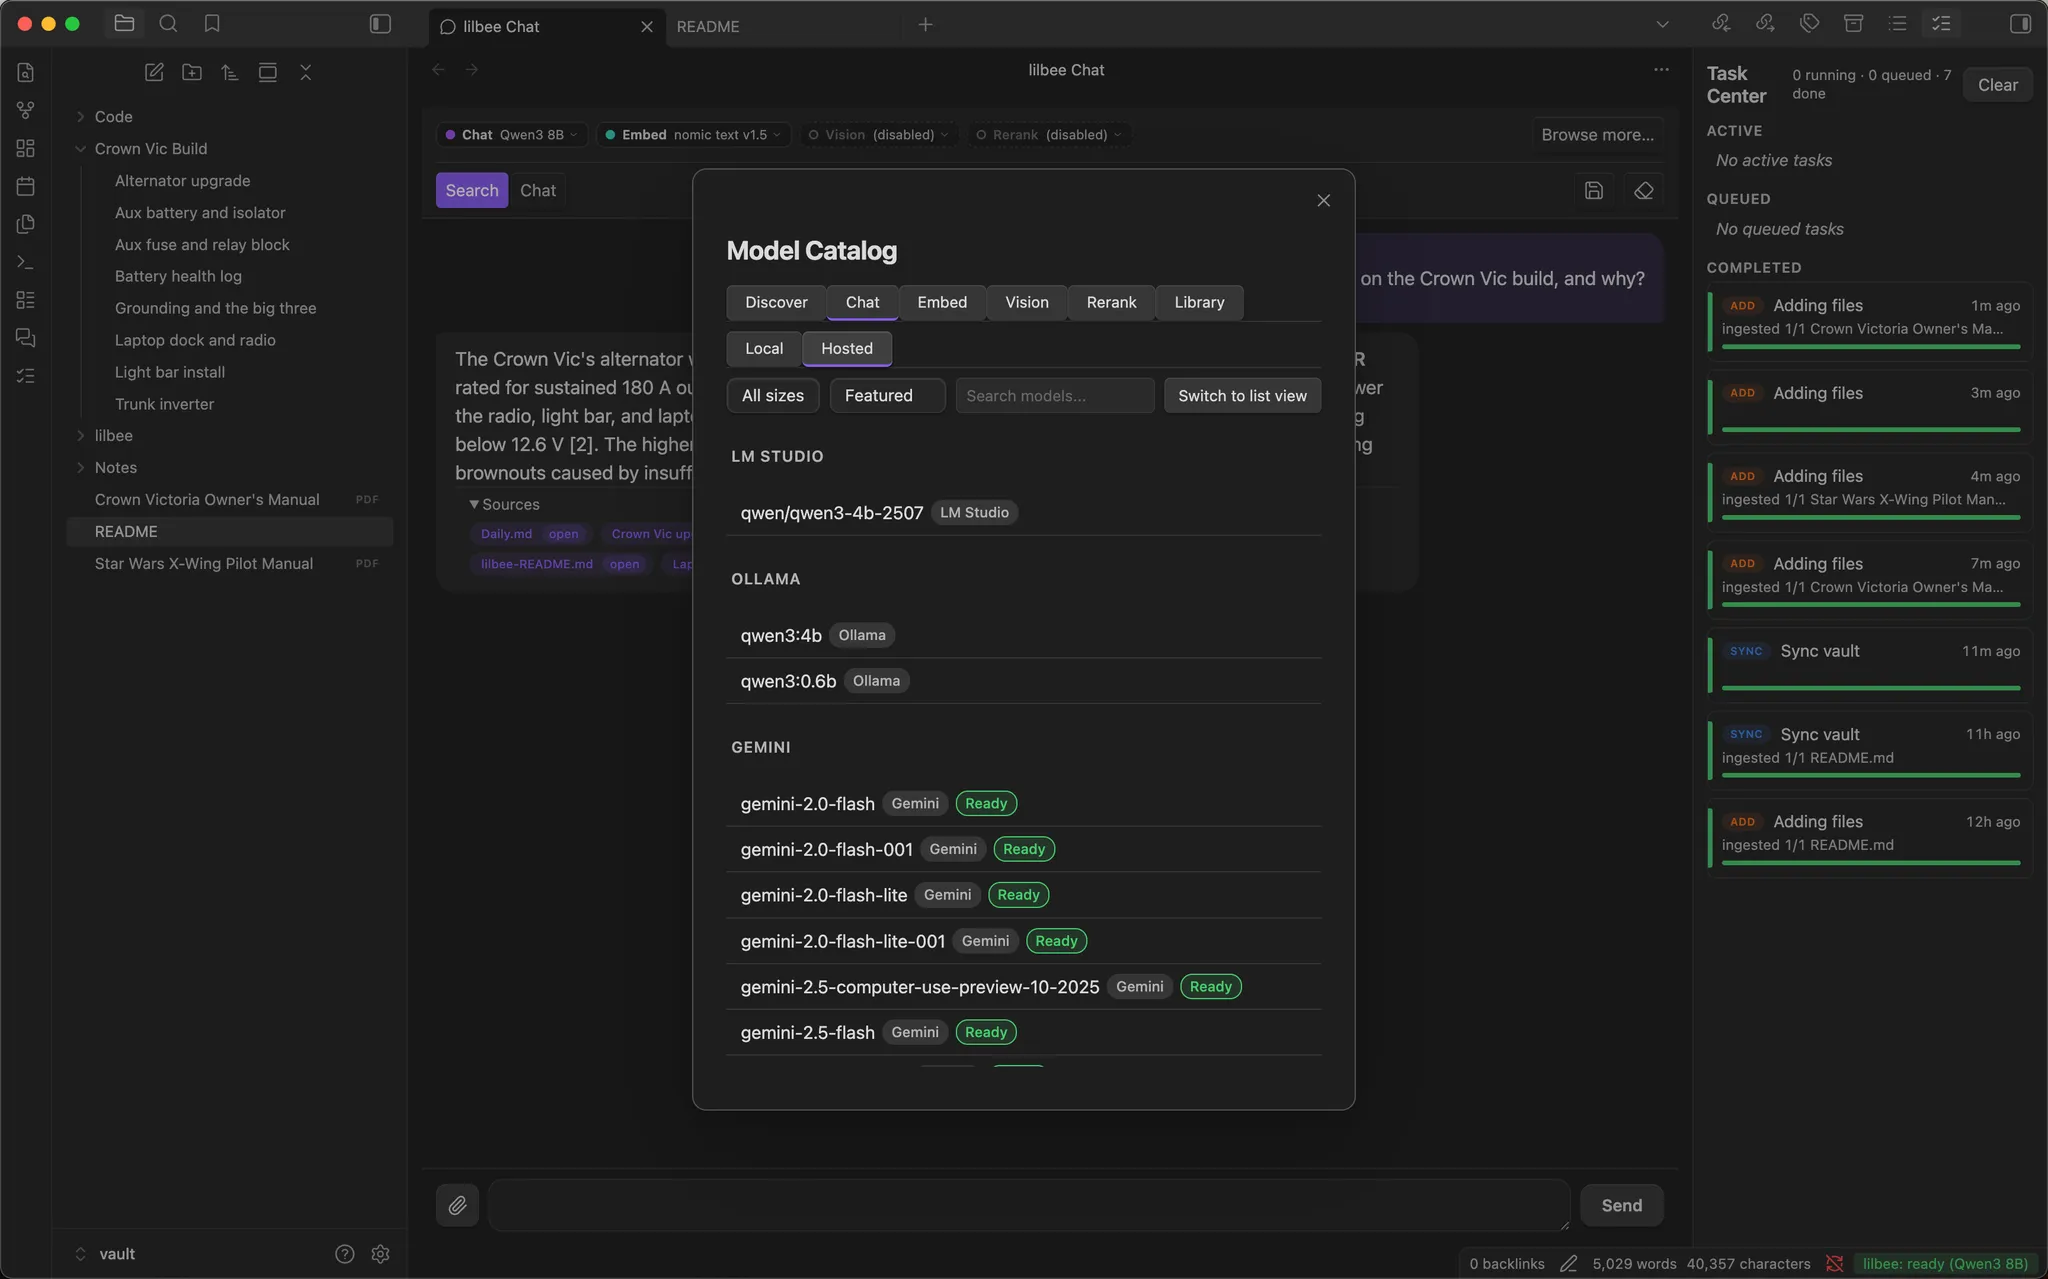Image resolution: width=2048 pixels, height=1279 pixels.
Task: Open the Battery health log note
Action: pos(178,276)
